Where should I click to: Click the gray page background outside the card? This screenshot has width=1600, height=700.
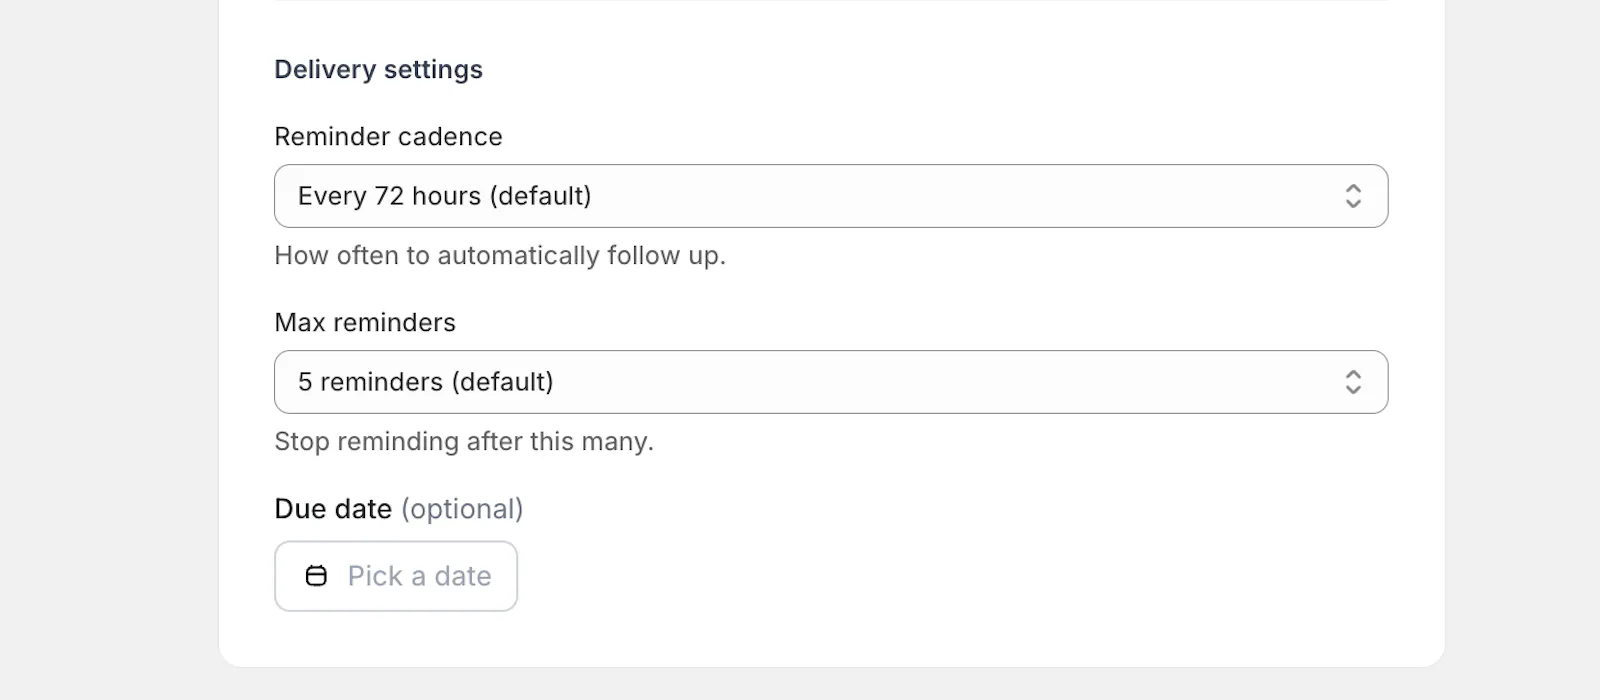(x=110, y=350)
